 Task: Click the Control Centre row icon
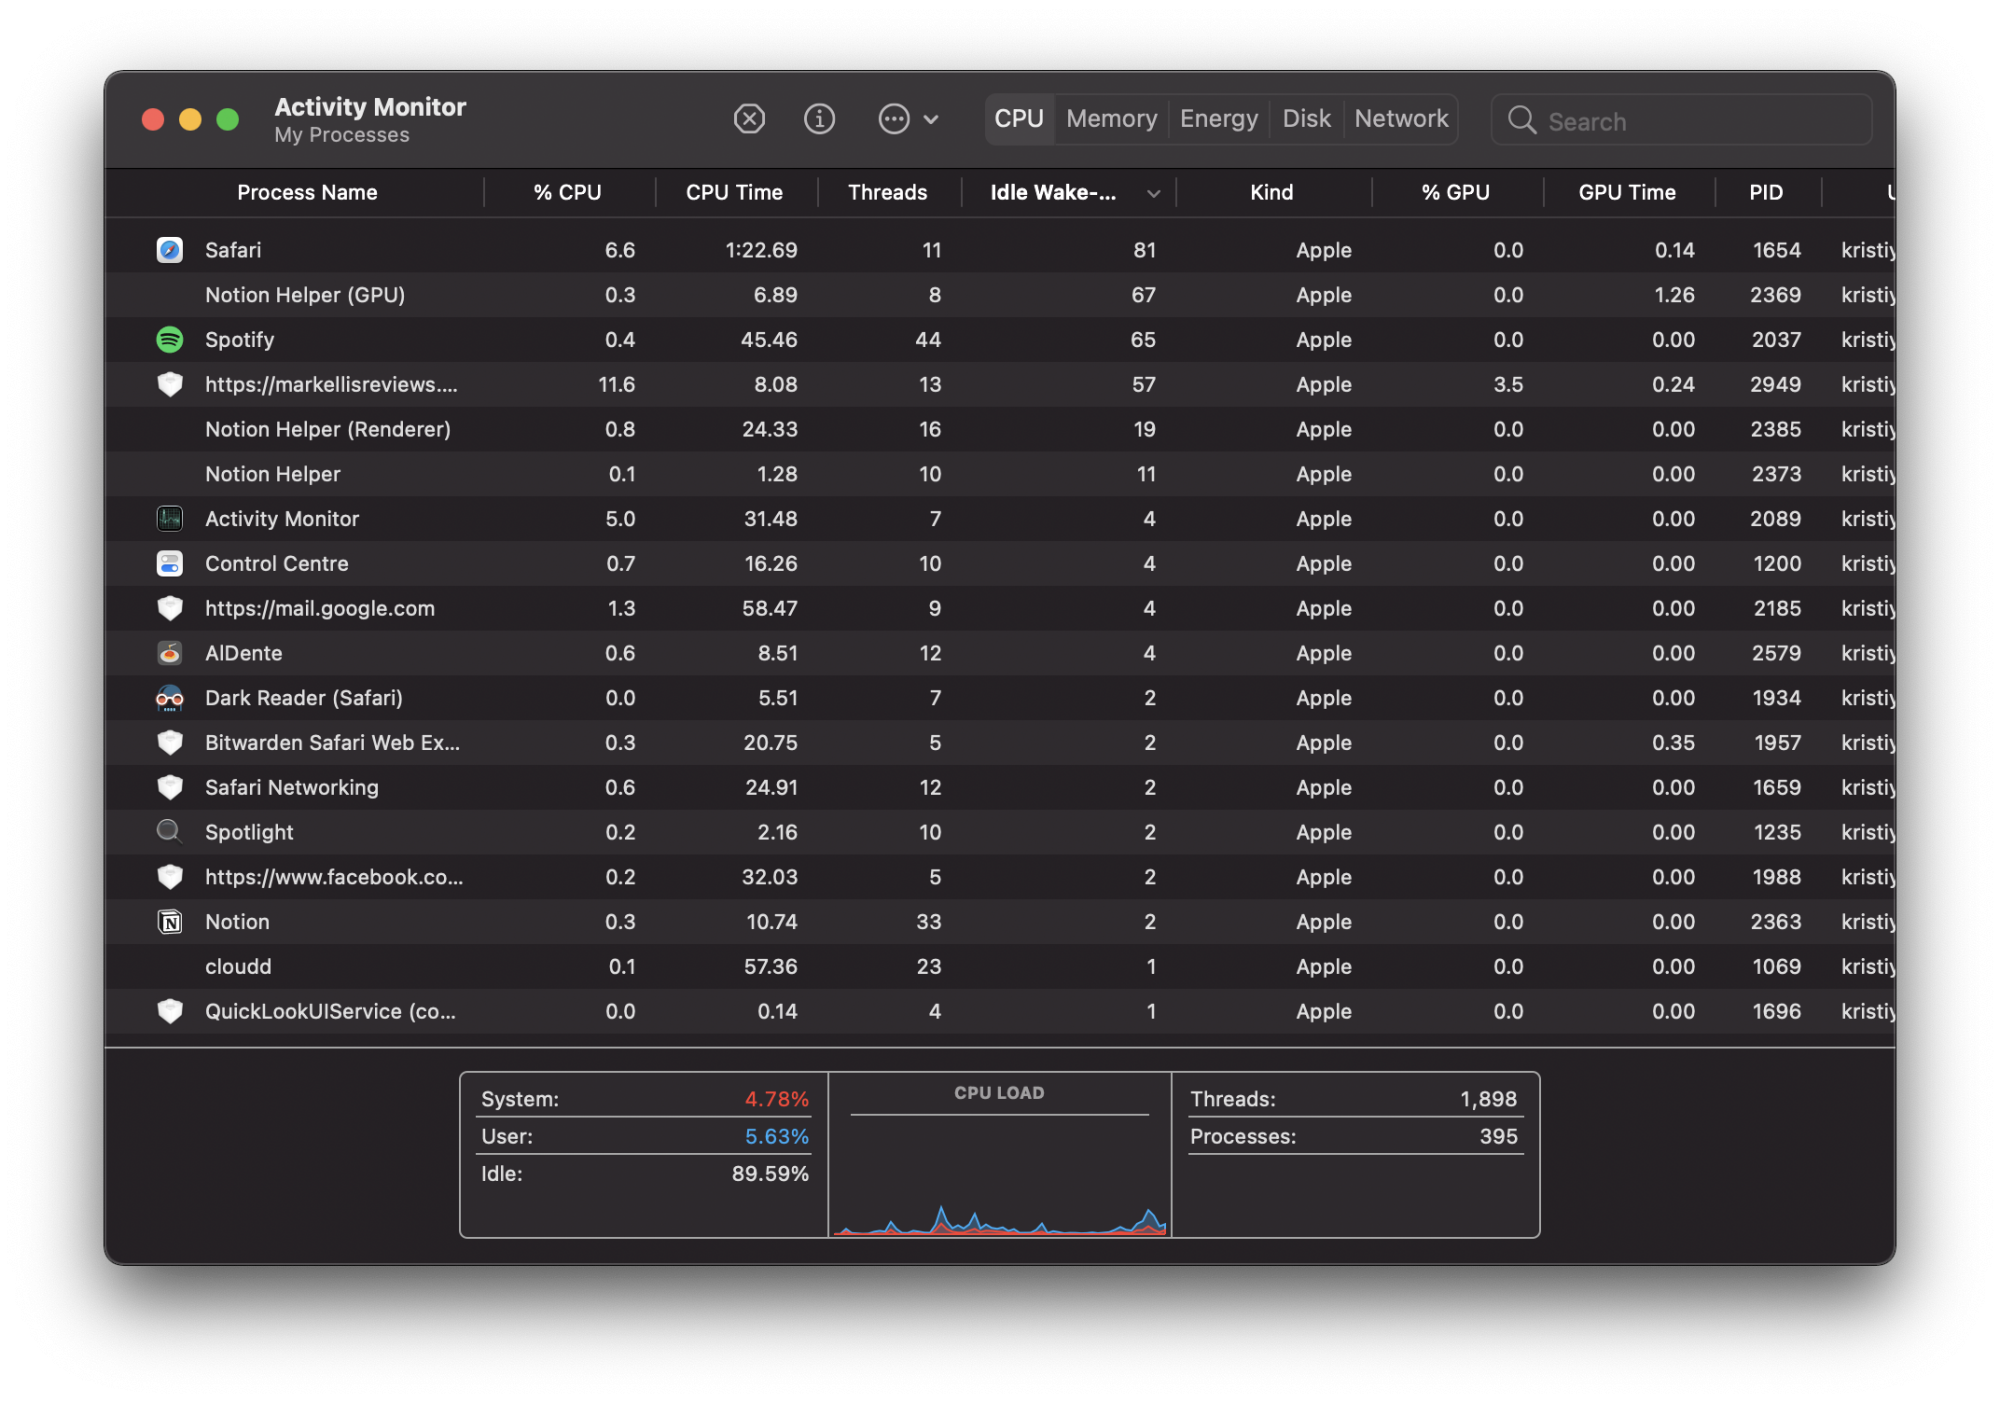click(x=170, y=564)
